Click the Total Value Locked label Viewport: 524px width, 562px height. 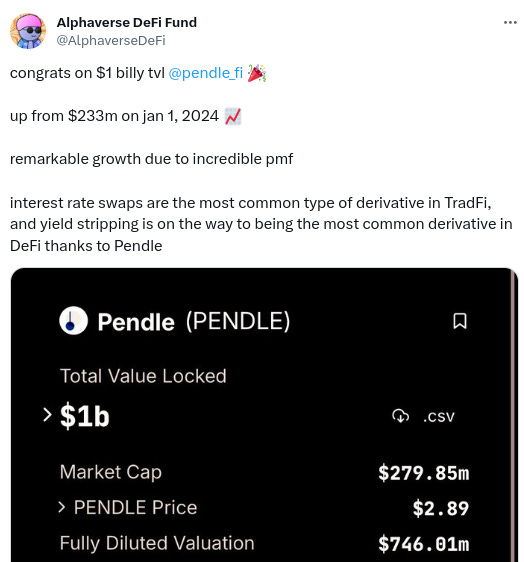(143, 376)
